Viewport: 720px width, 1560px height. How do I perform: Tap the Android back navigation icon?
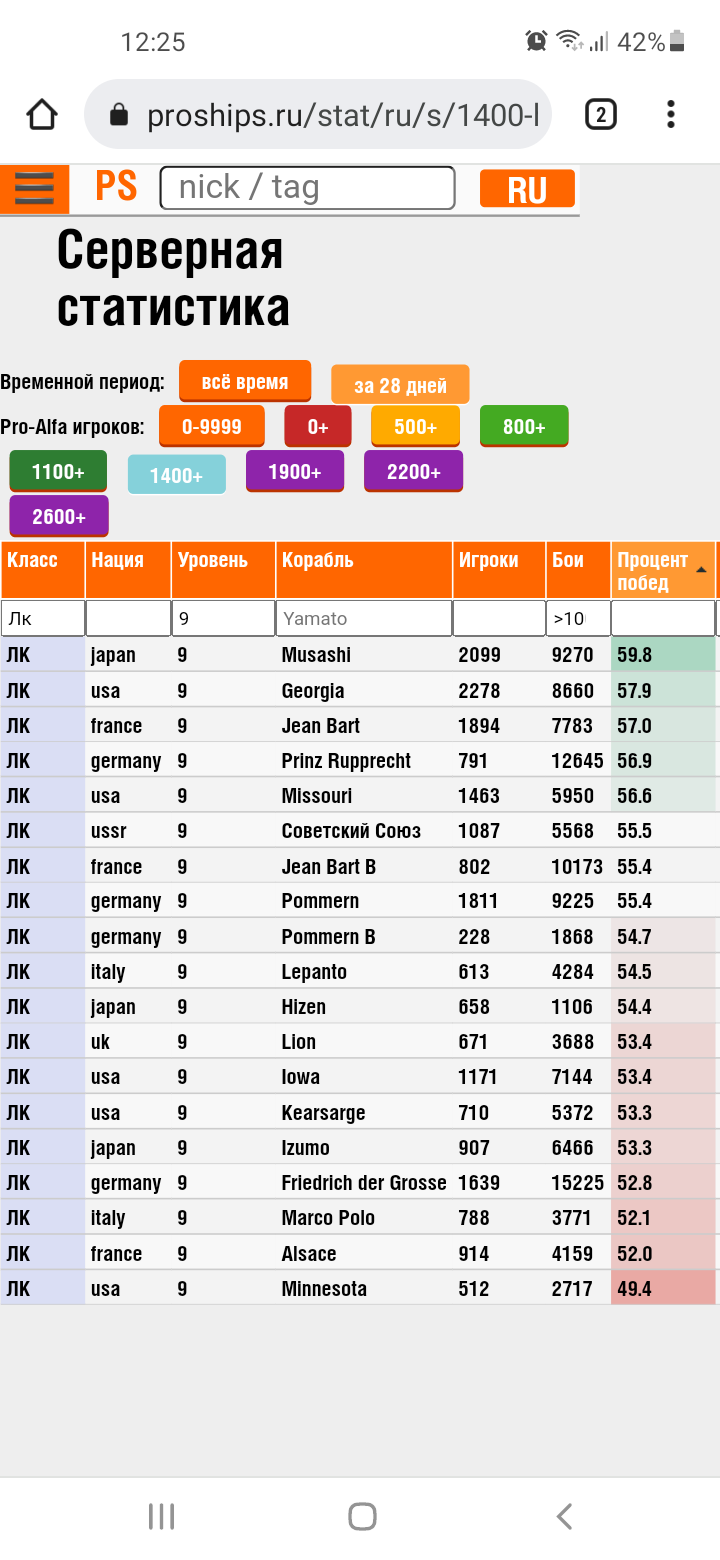click(x=564, y=1516)
